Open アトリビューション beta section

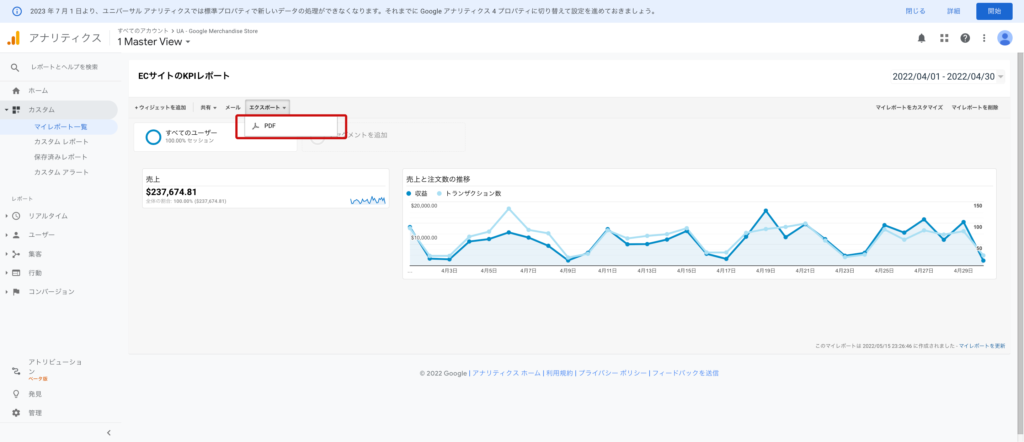56,370
